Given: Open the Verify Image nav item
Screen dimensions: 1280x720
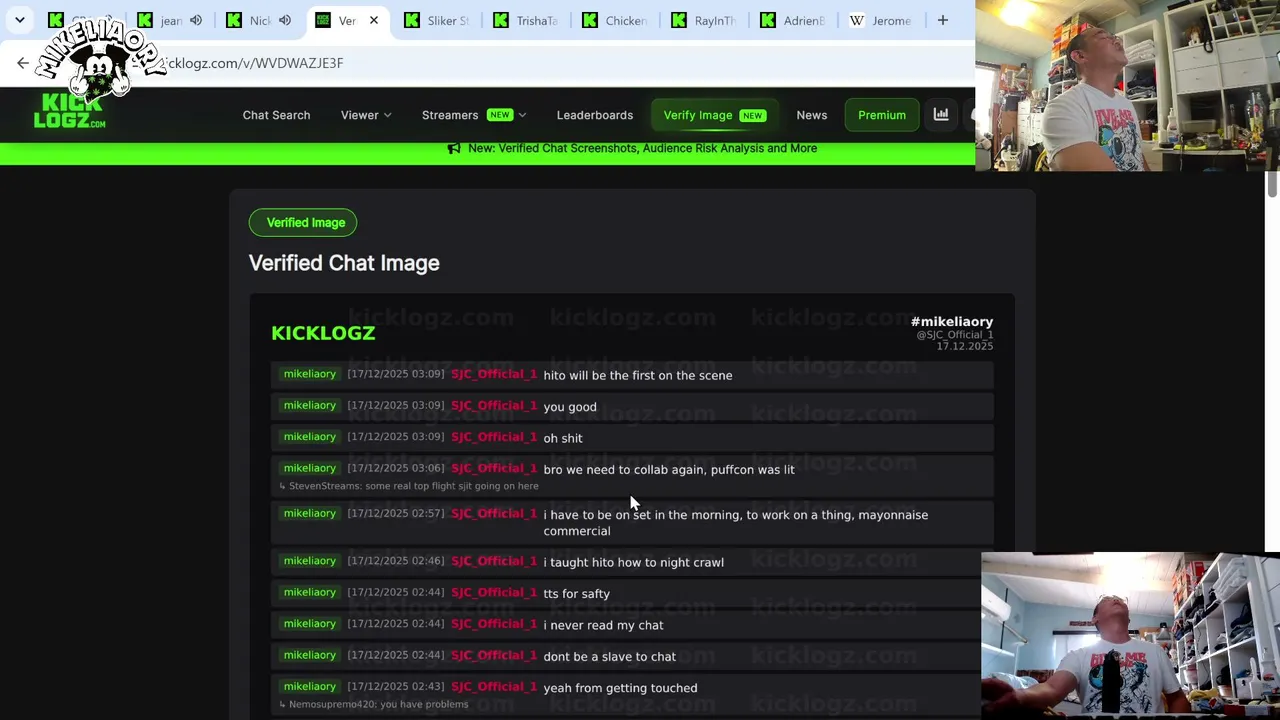Looking at the screenshot, I should click(714, 115).
